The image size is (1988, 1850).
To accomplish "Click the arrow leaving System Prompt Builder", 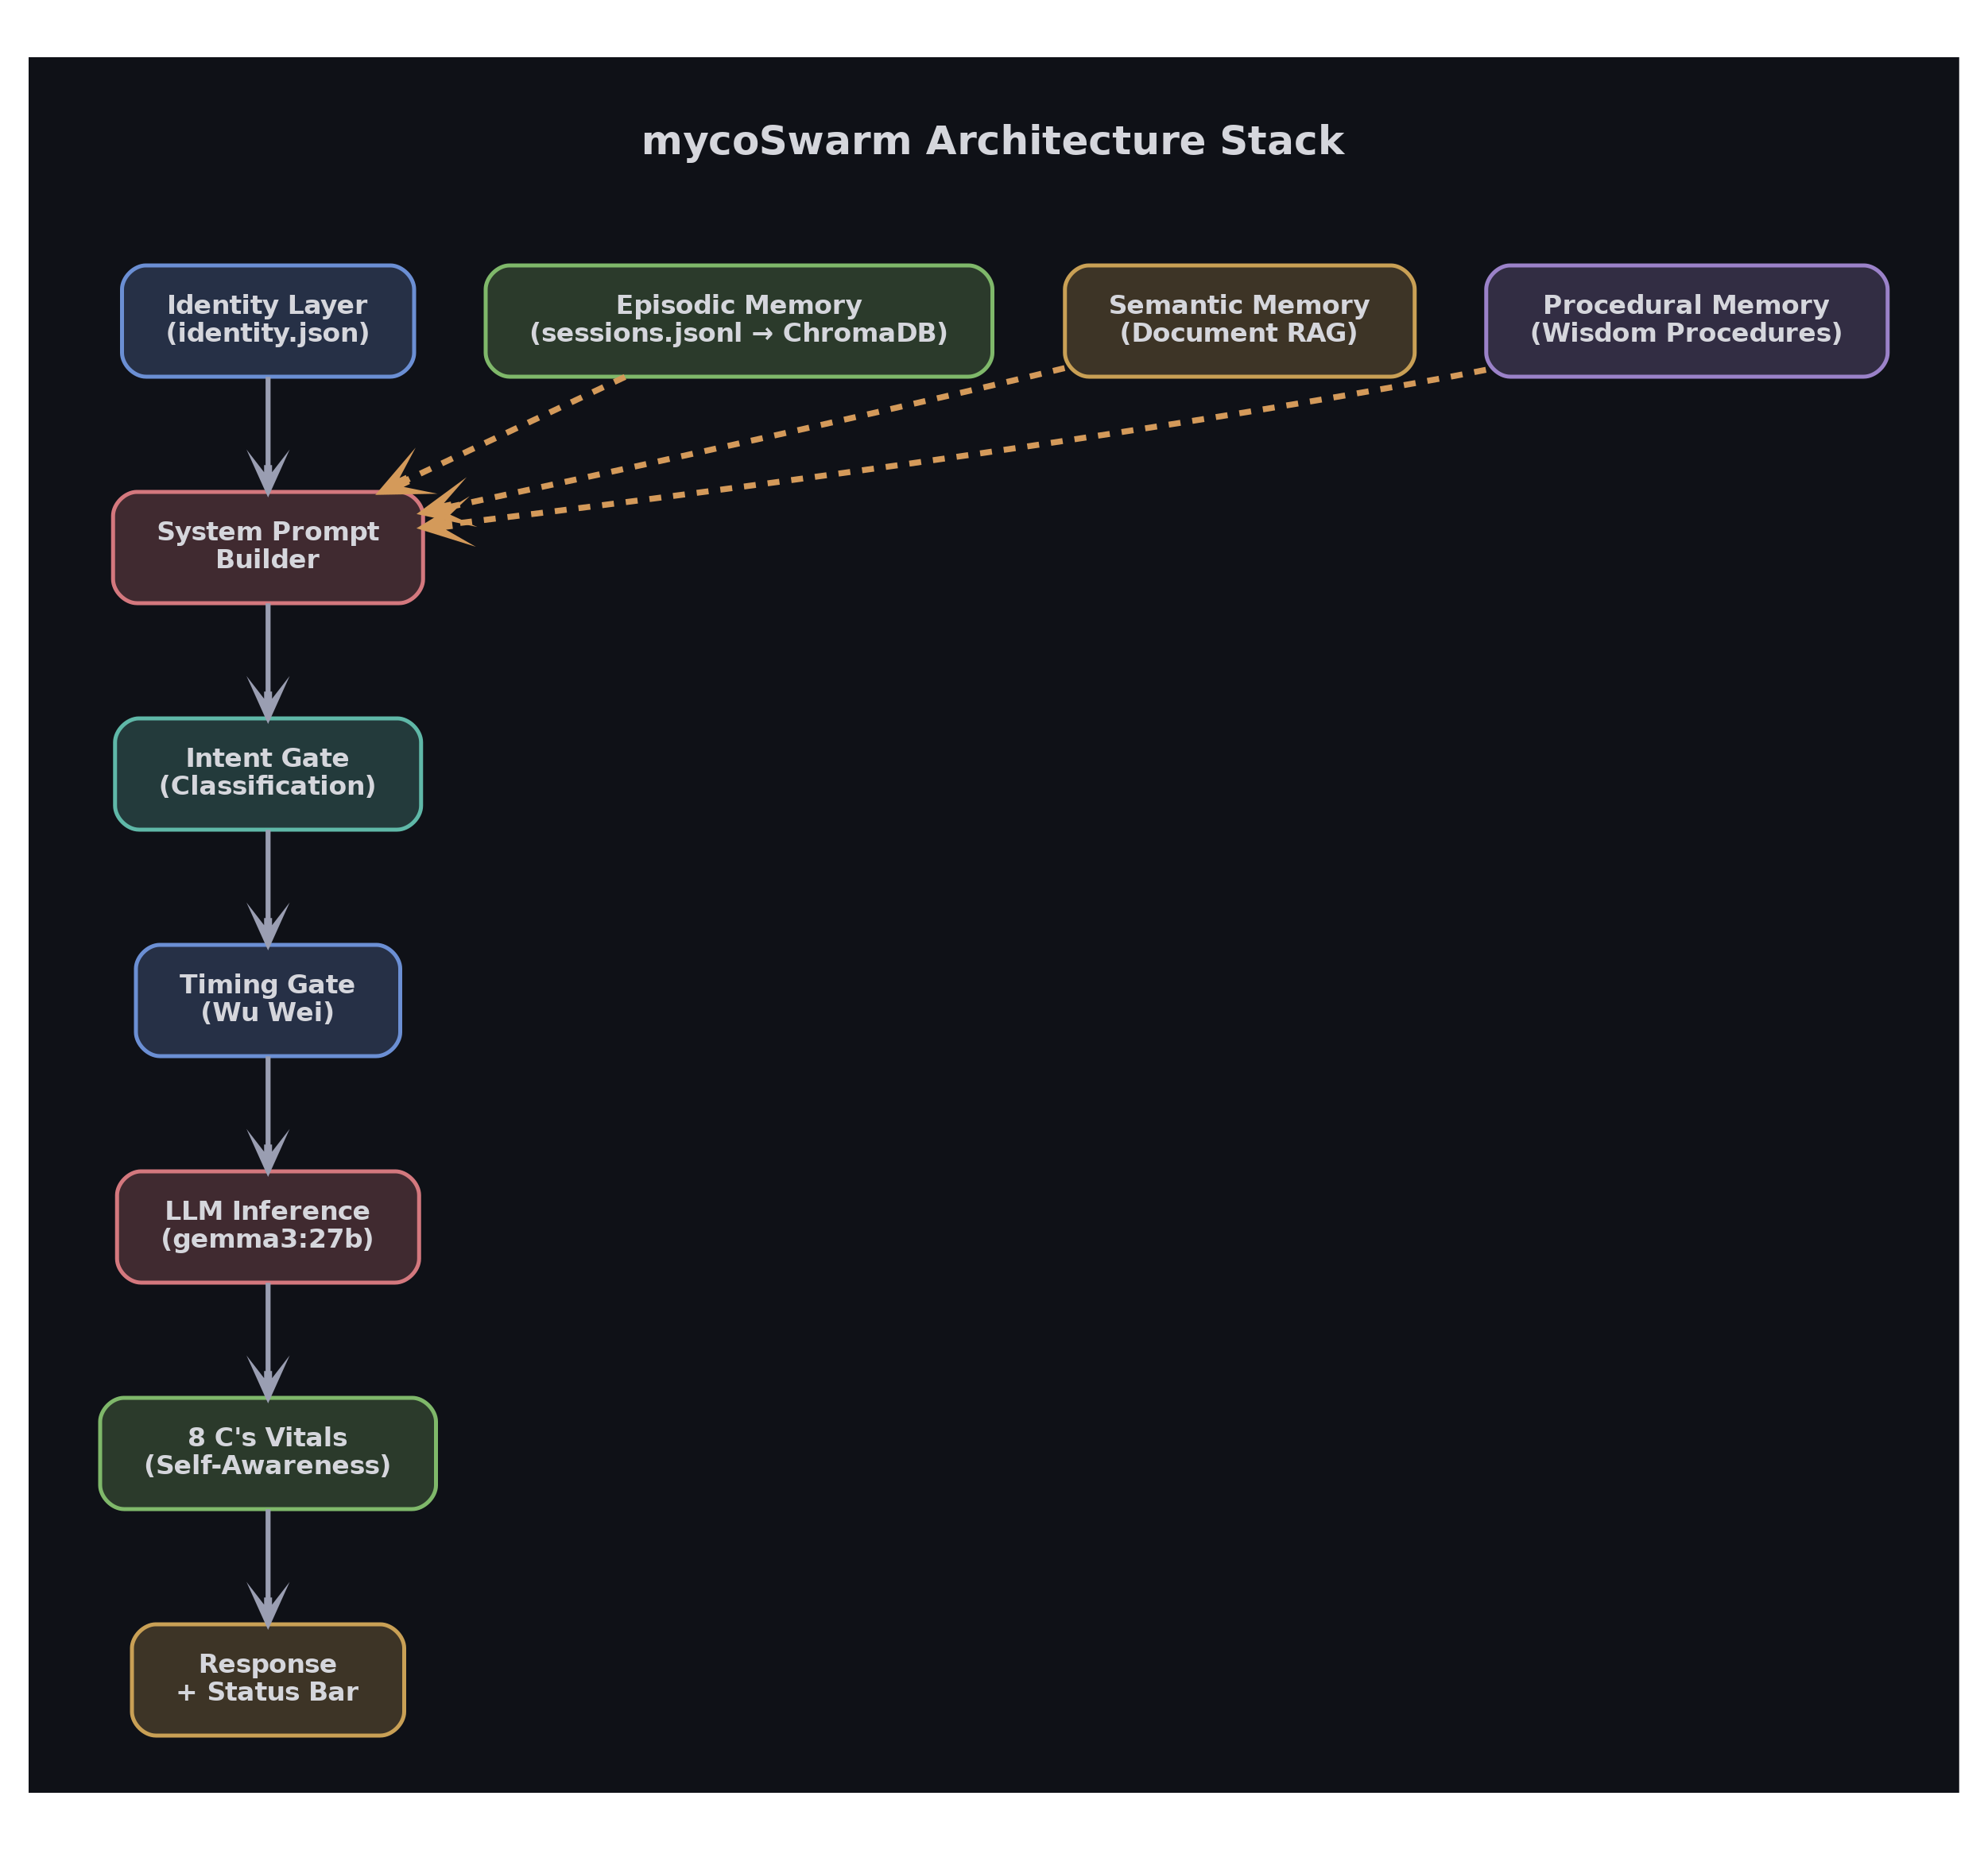I will click(267, 660).
